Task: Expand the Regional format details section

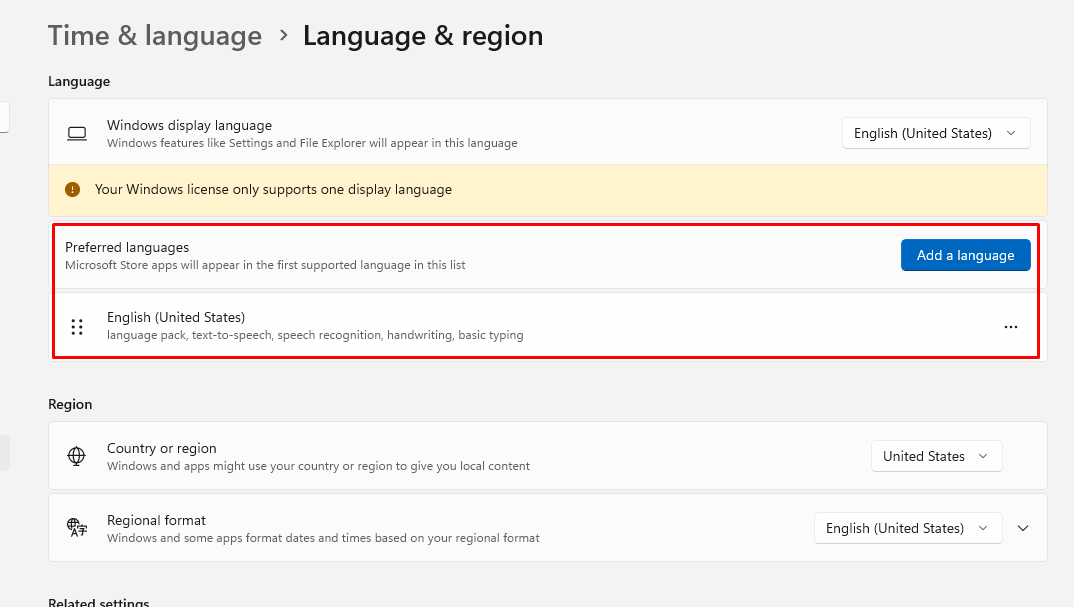Action: pyautogui.click(x=1023, y=528)
